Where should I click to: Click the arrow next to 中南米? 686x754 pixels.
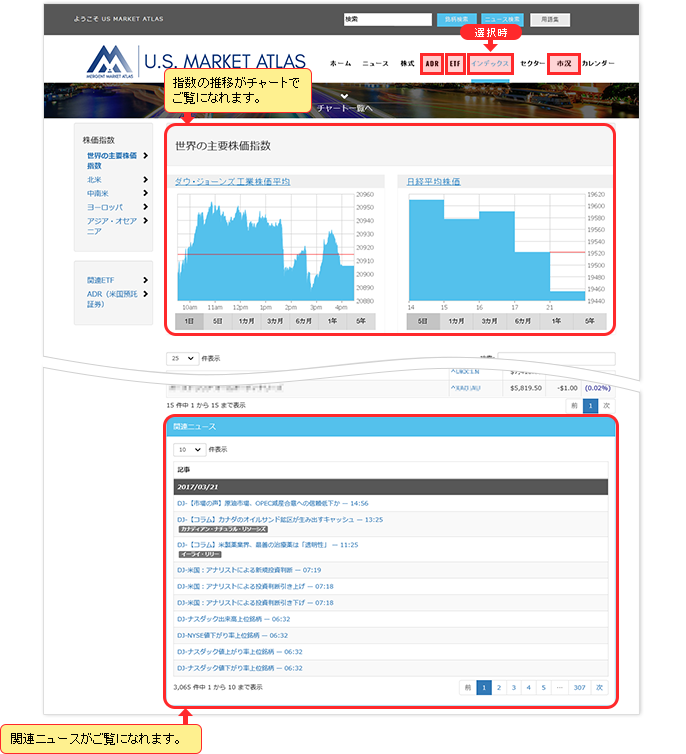[x=145, y=193]
